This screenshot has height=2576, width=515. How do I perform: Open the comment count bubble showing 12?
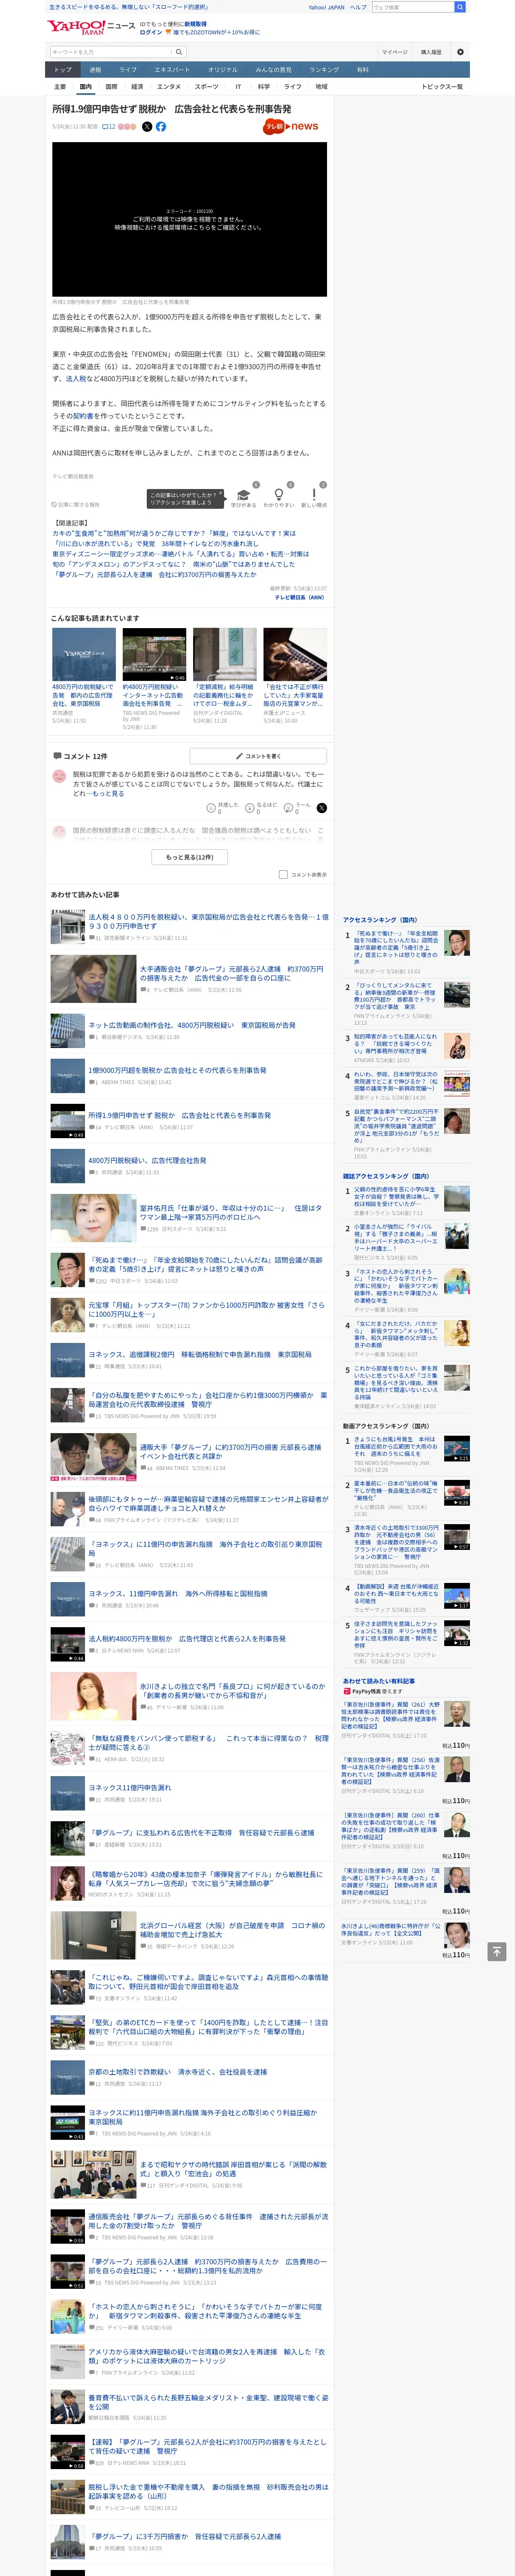109,127
